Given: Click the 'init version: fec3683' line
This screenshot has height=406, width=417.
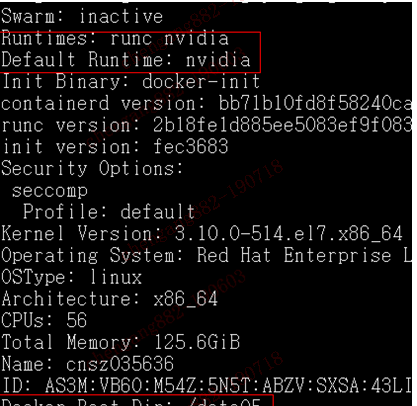Looking at the screenshot, I should coord(115,146).
